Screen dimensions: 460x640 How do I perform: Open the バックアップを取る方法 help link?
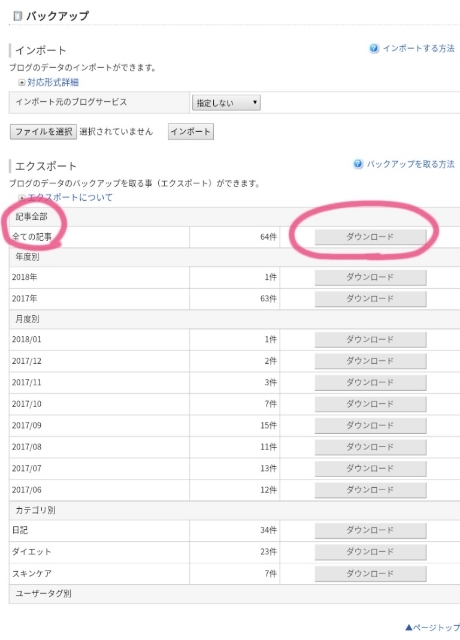410,164
